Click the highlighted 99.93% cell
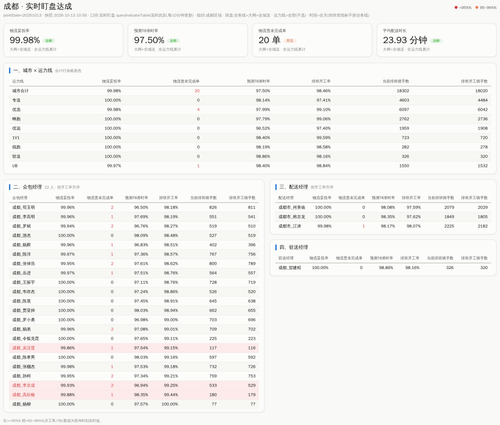This screenshot has width=500, height=425. pos(68,385)
